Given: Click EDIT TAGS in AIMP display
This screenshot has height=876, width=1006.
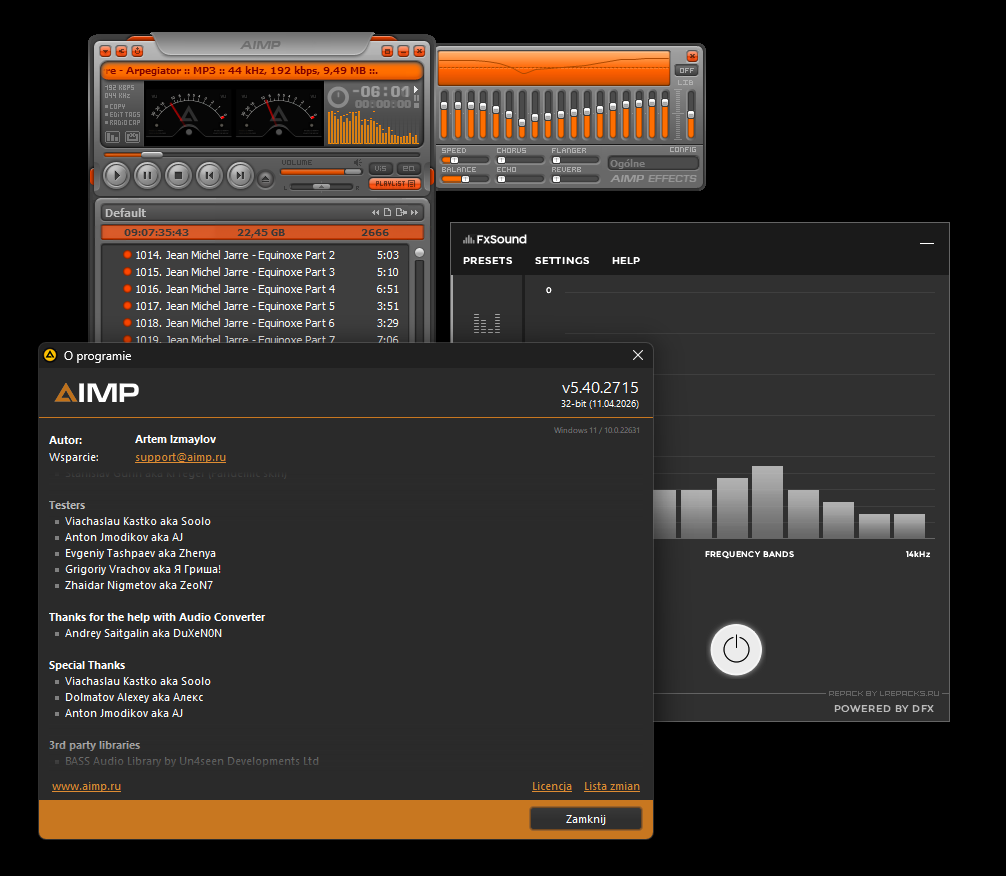Looking at the screenshot, I should point(123,114).
